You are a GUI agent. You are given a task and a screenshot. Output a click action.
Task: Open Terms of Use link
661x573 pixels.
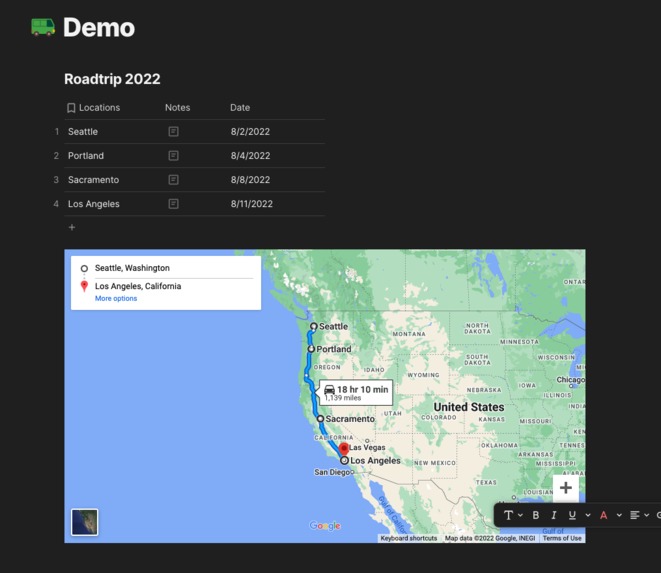(x=562, y=538)
